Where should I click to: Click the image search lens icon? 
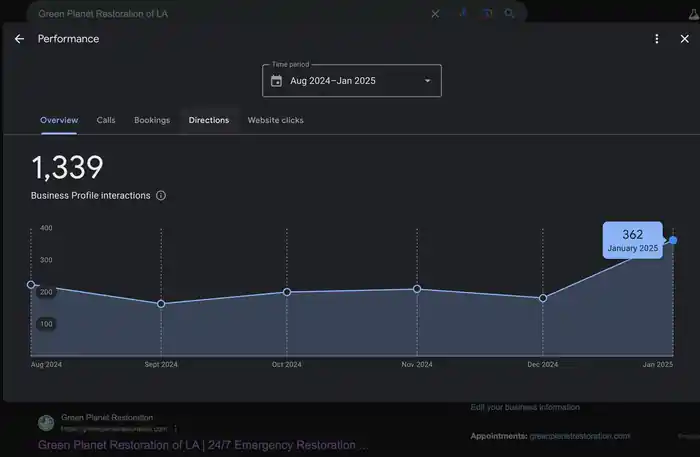(x=487, y=13)
